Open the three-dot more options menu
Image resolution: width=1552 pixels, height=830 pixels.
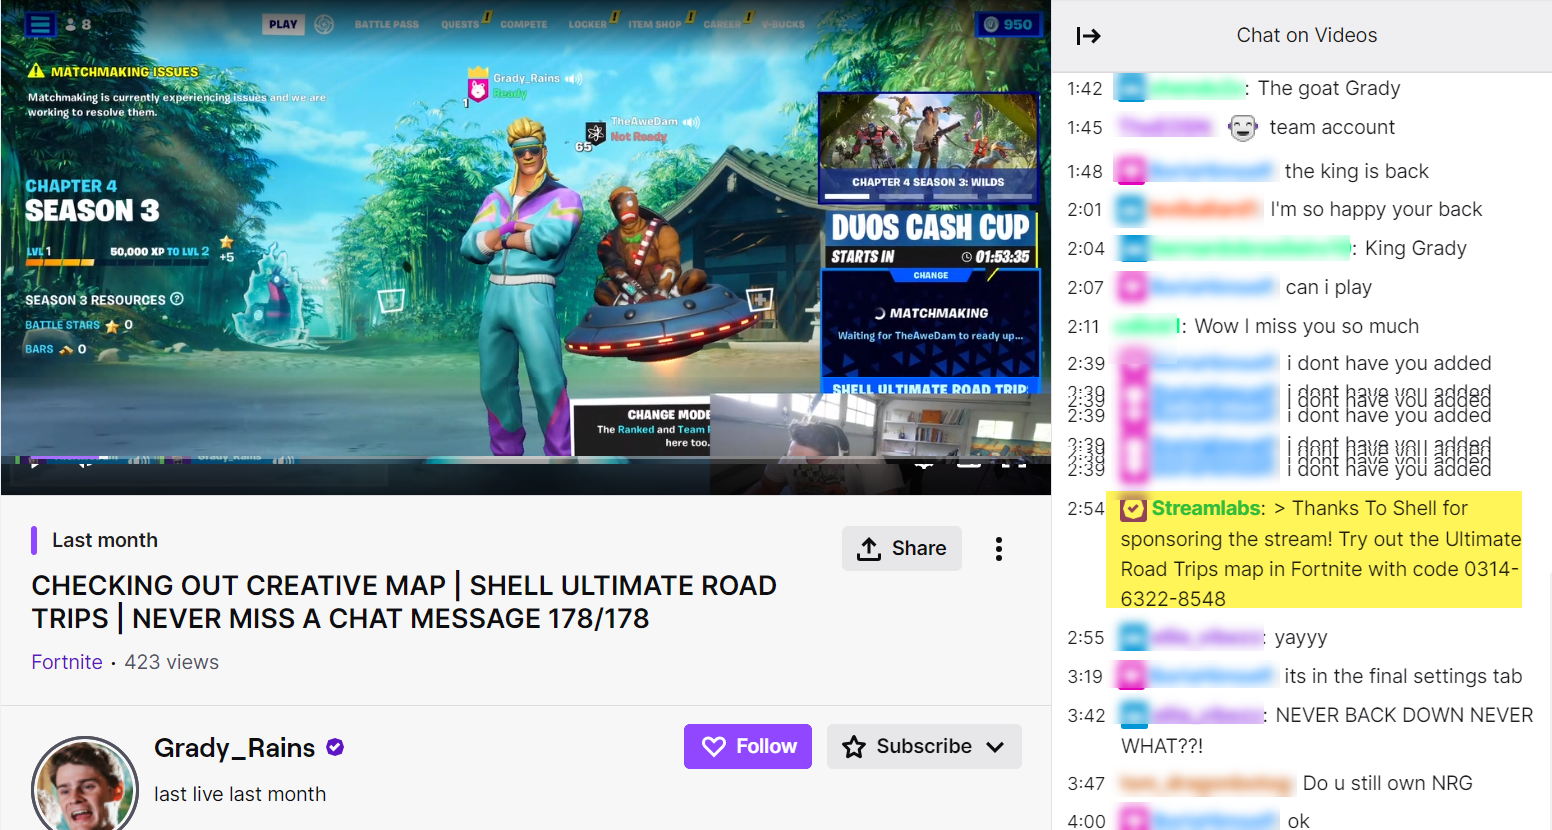(x=998, y=549)
